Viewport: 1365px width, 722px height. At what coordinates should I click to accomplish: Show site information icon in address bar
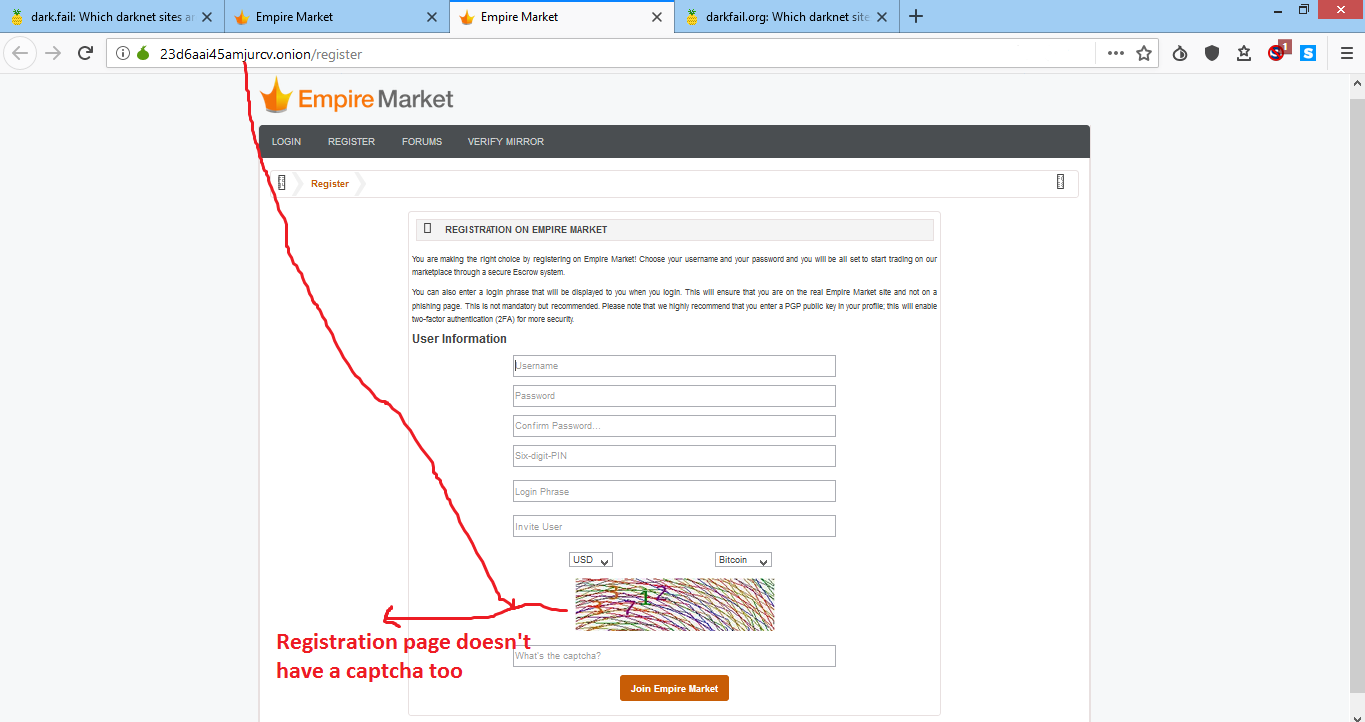[x=123, y=54]
